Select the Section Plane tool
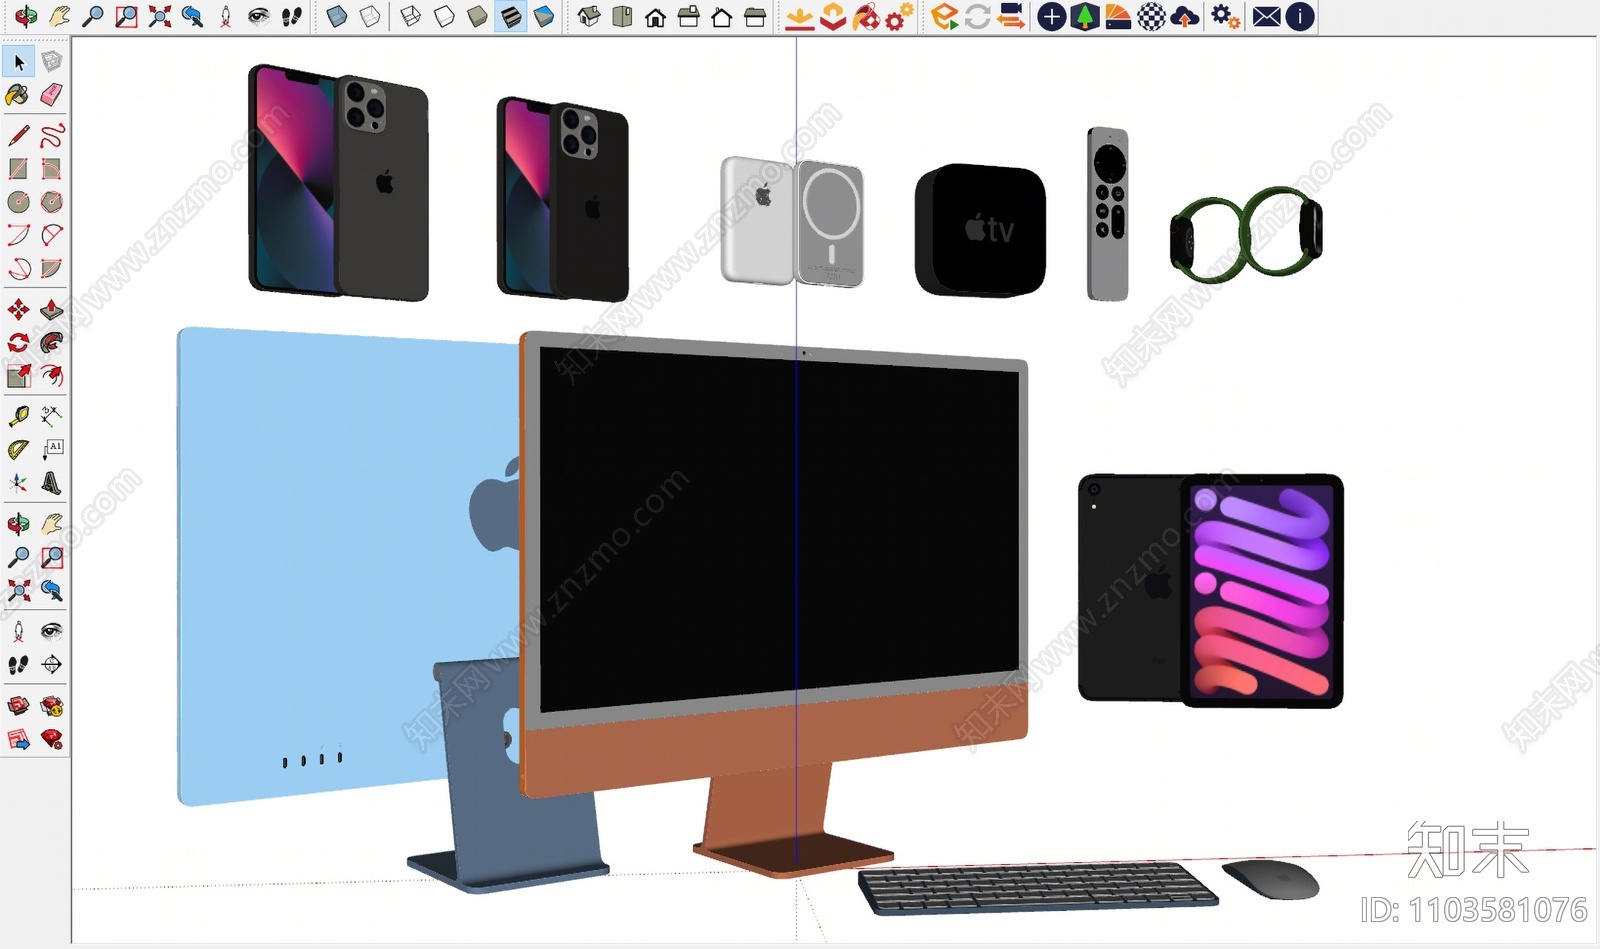The image size is (1600, 949). tap(52, 664)
